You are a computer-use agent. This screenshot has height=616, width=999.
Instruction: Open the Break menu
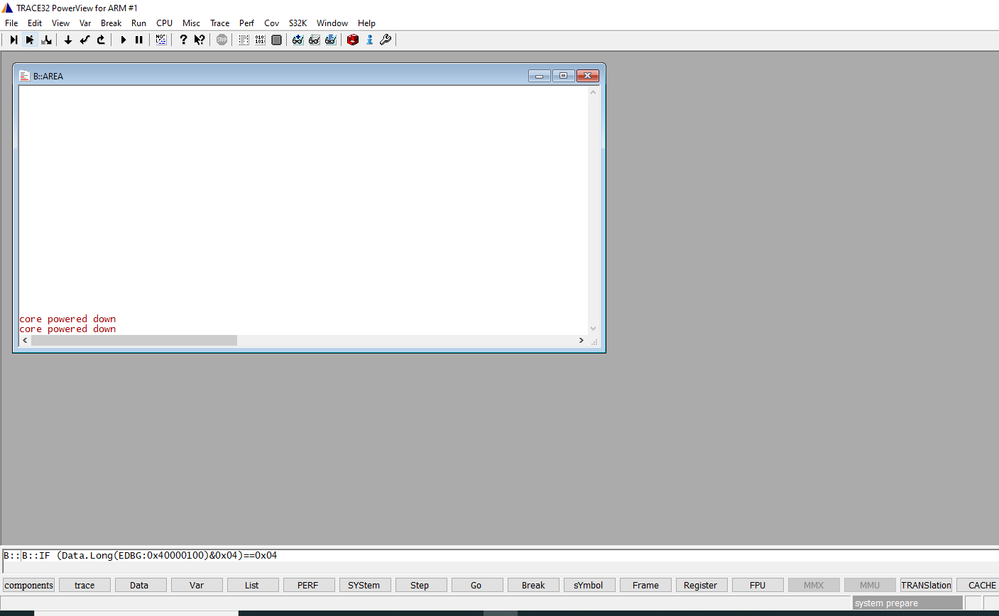pyautogui.click(x=111, y=23)
